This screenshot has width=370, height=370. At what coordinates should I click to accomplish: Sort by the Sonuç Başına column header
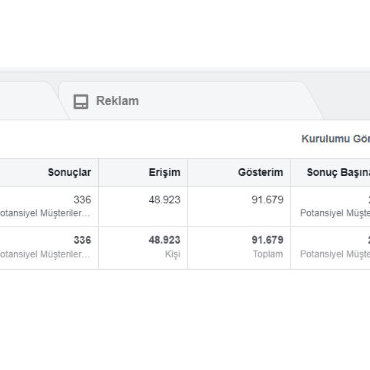tap(338, 172)
